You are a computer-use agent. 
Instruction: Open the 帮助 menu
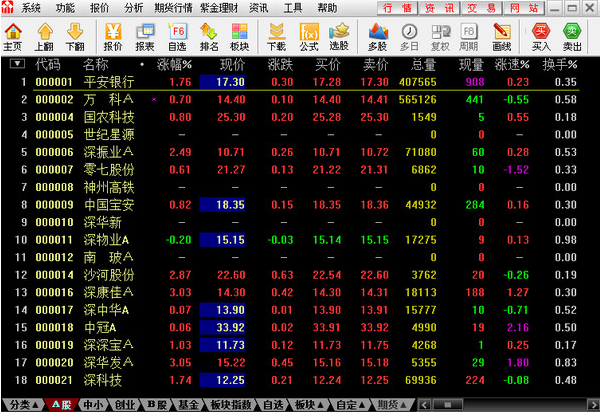pyautogui.click(x=327, y=8)
